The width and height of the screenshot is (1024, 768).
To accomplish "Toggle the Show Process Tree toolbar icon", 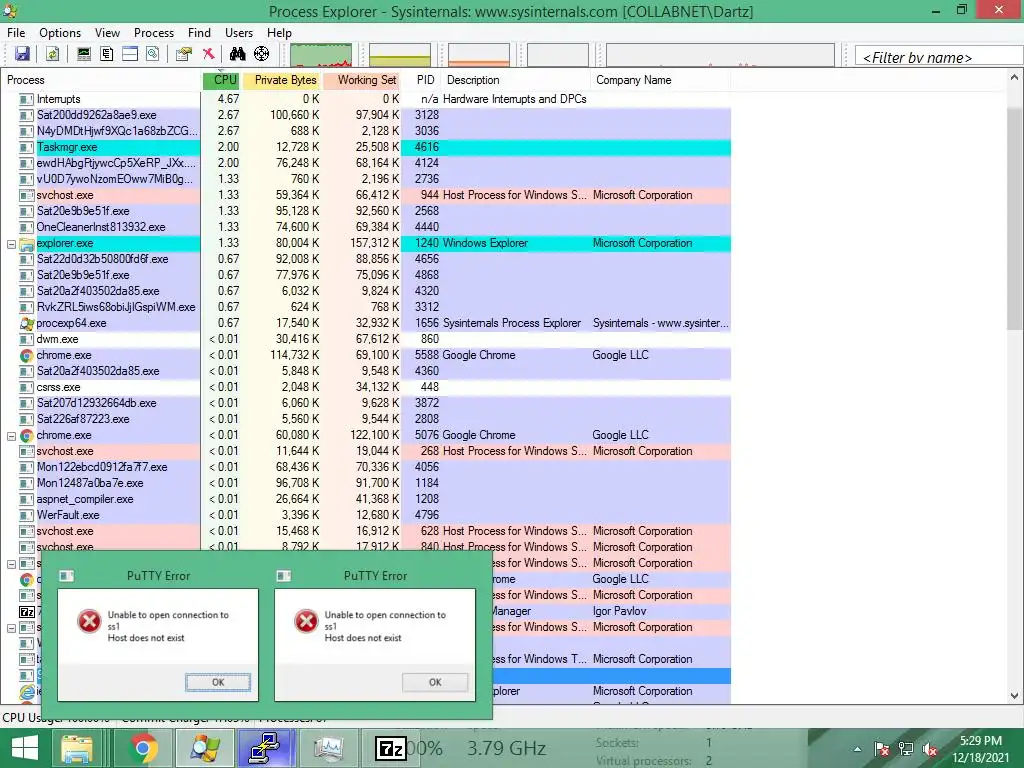I will 106,54.
